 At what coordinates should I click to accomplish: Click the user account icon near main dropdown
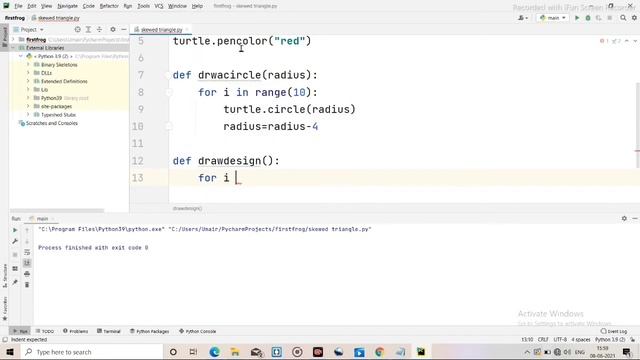point(522,18)
